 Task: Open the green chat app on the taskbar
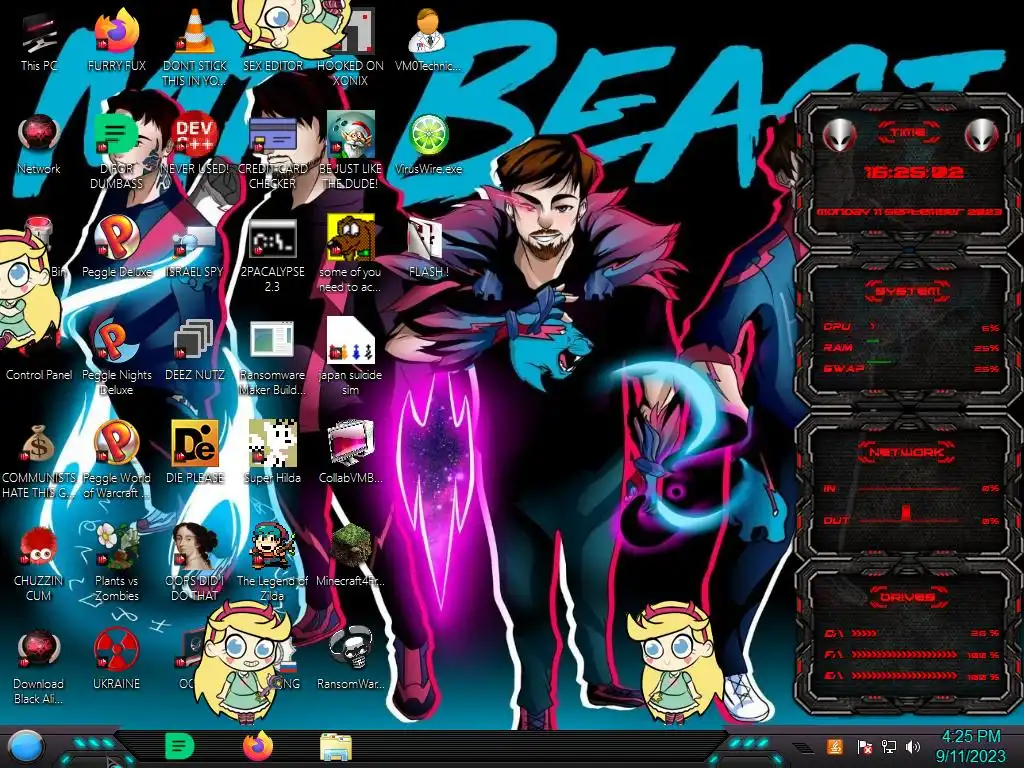(x=179, y=746)
